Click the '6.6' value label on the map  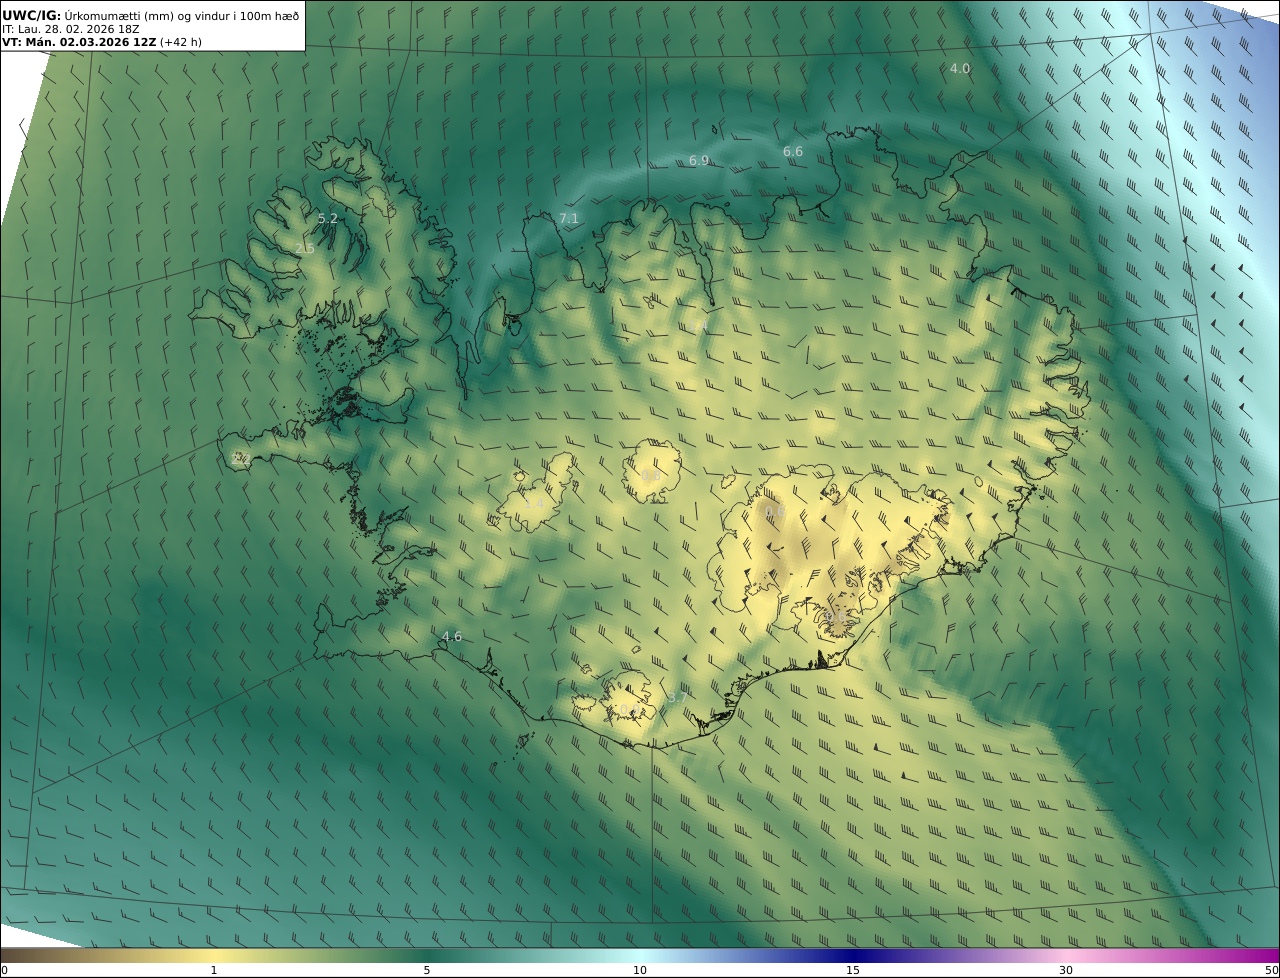[x=792, y=152]
